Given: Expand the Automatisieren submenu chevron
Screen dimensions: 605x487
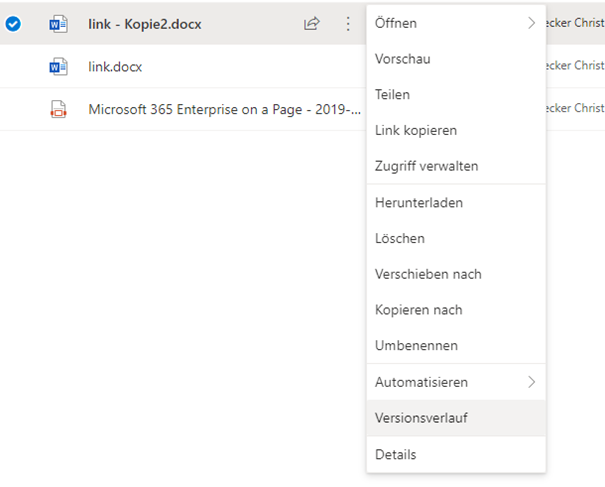Looking at the screenshot, I should [x=531, y=382].
